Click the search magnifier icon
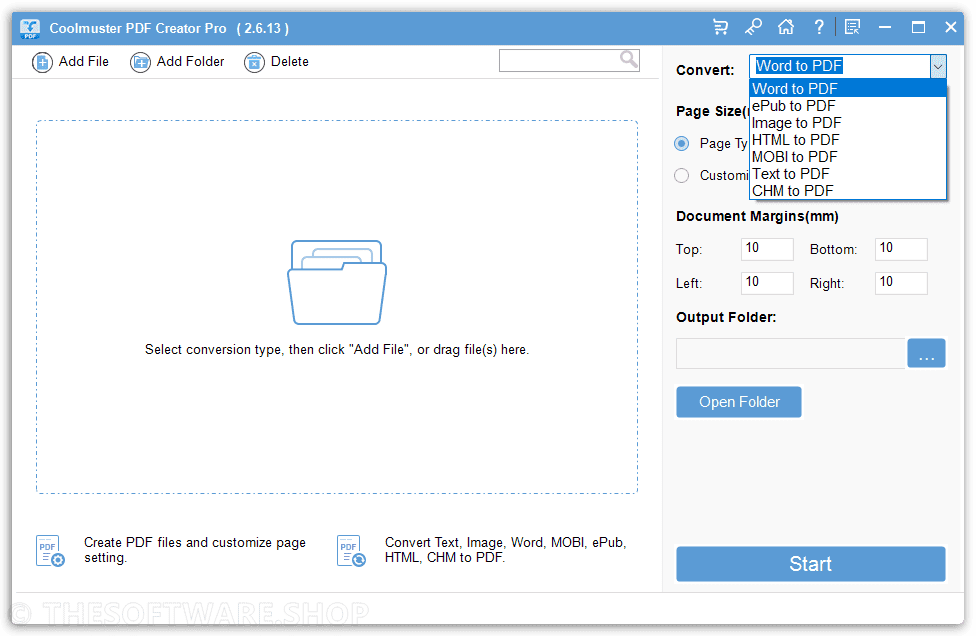 click(x=629, y=59)
